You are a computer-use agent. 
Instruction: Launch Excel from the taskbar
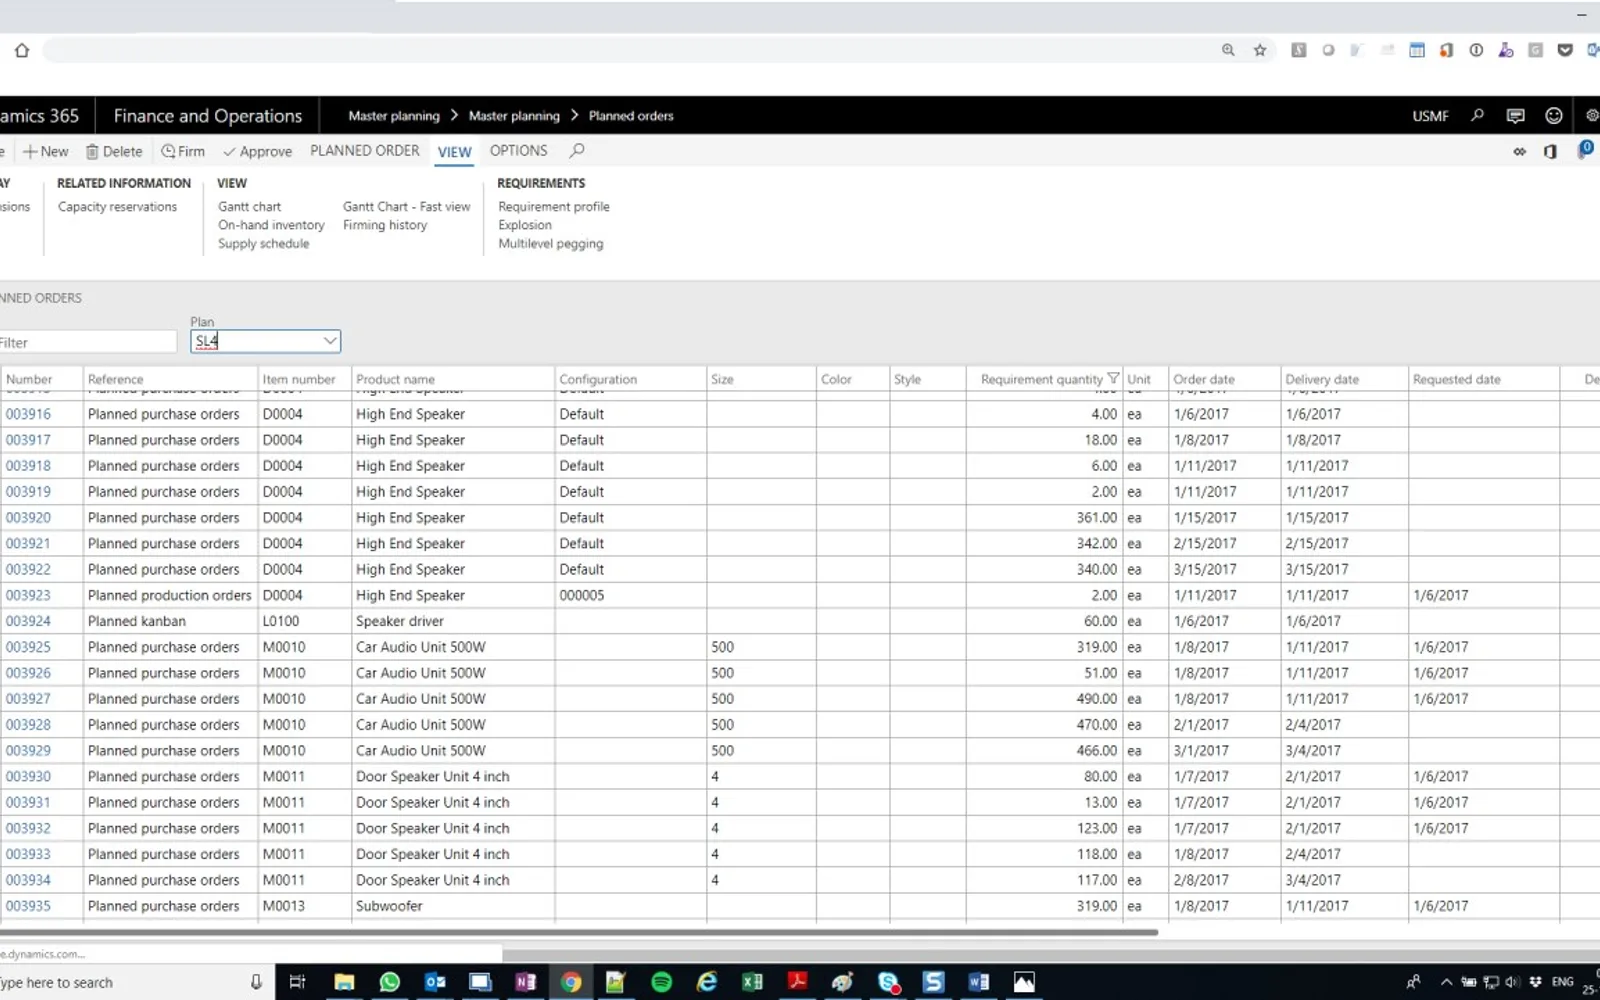tap(752, 982)
